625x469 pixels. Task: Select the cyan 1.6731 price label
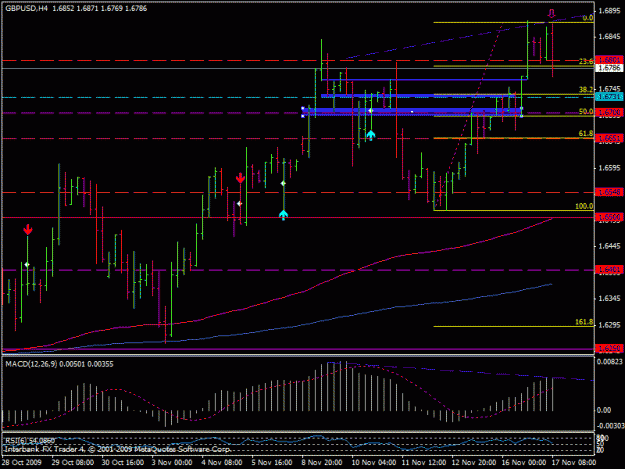(x=609, y=97)
